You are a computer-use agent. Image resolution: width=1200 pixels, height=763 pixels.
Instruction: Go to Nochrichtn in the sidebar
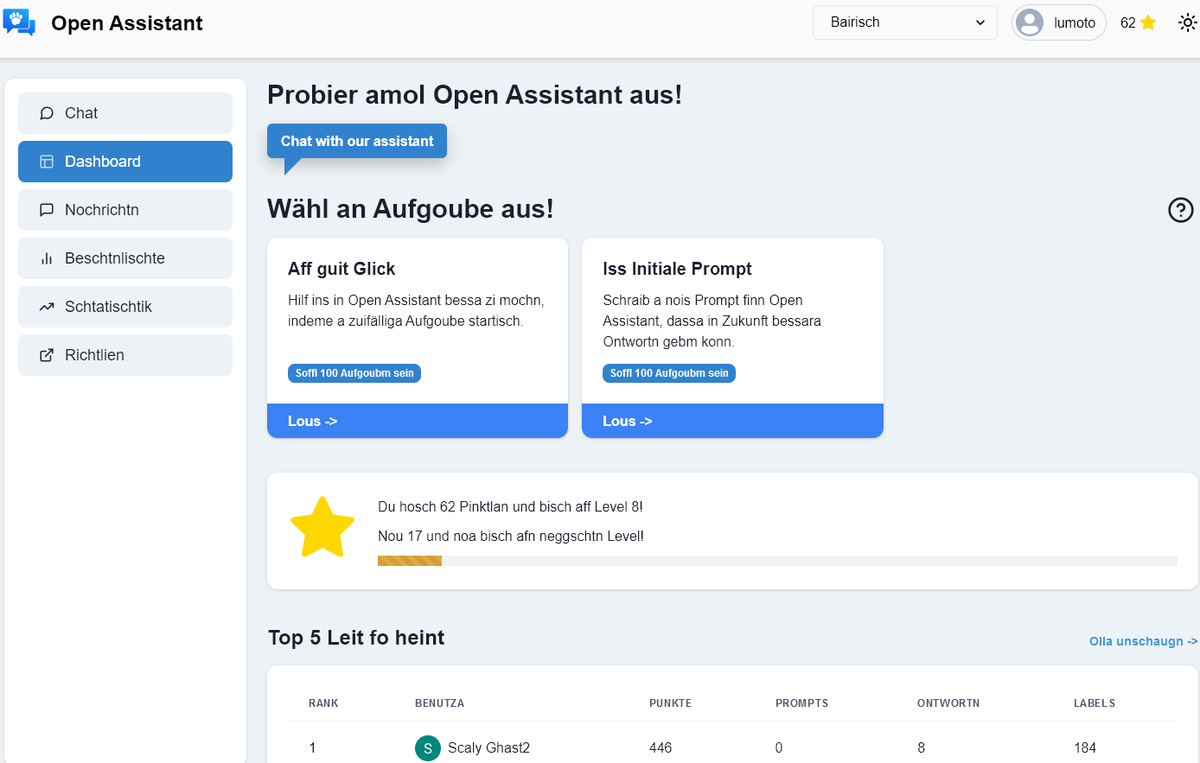click(125, 210)
